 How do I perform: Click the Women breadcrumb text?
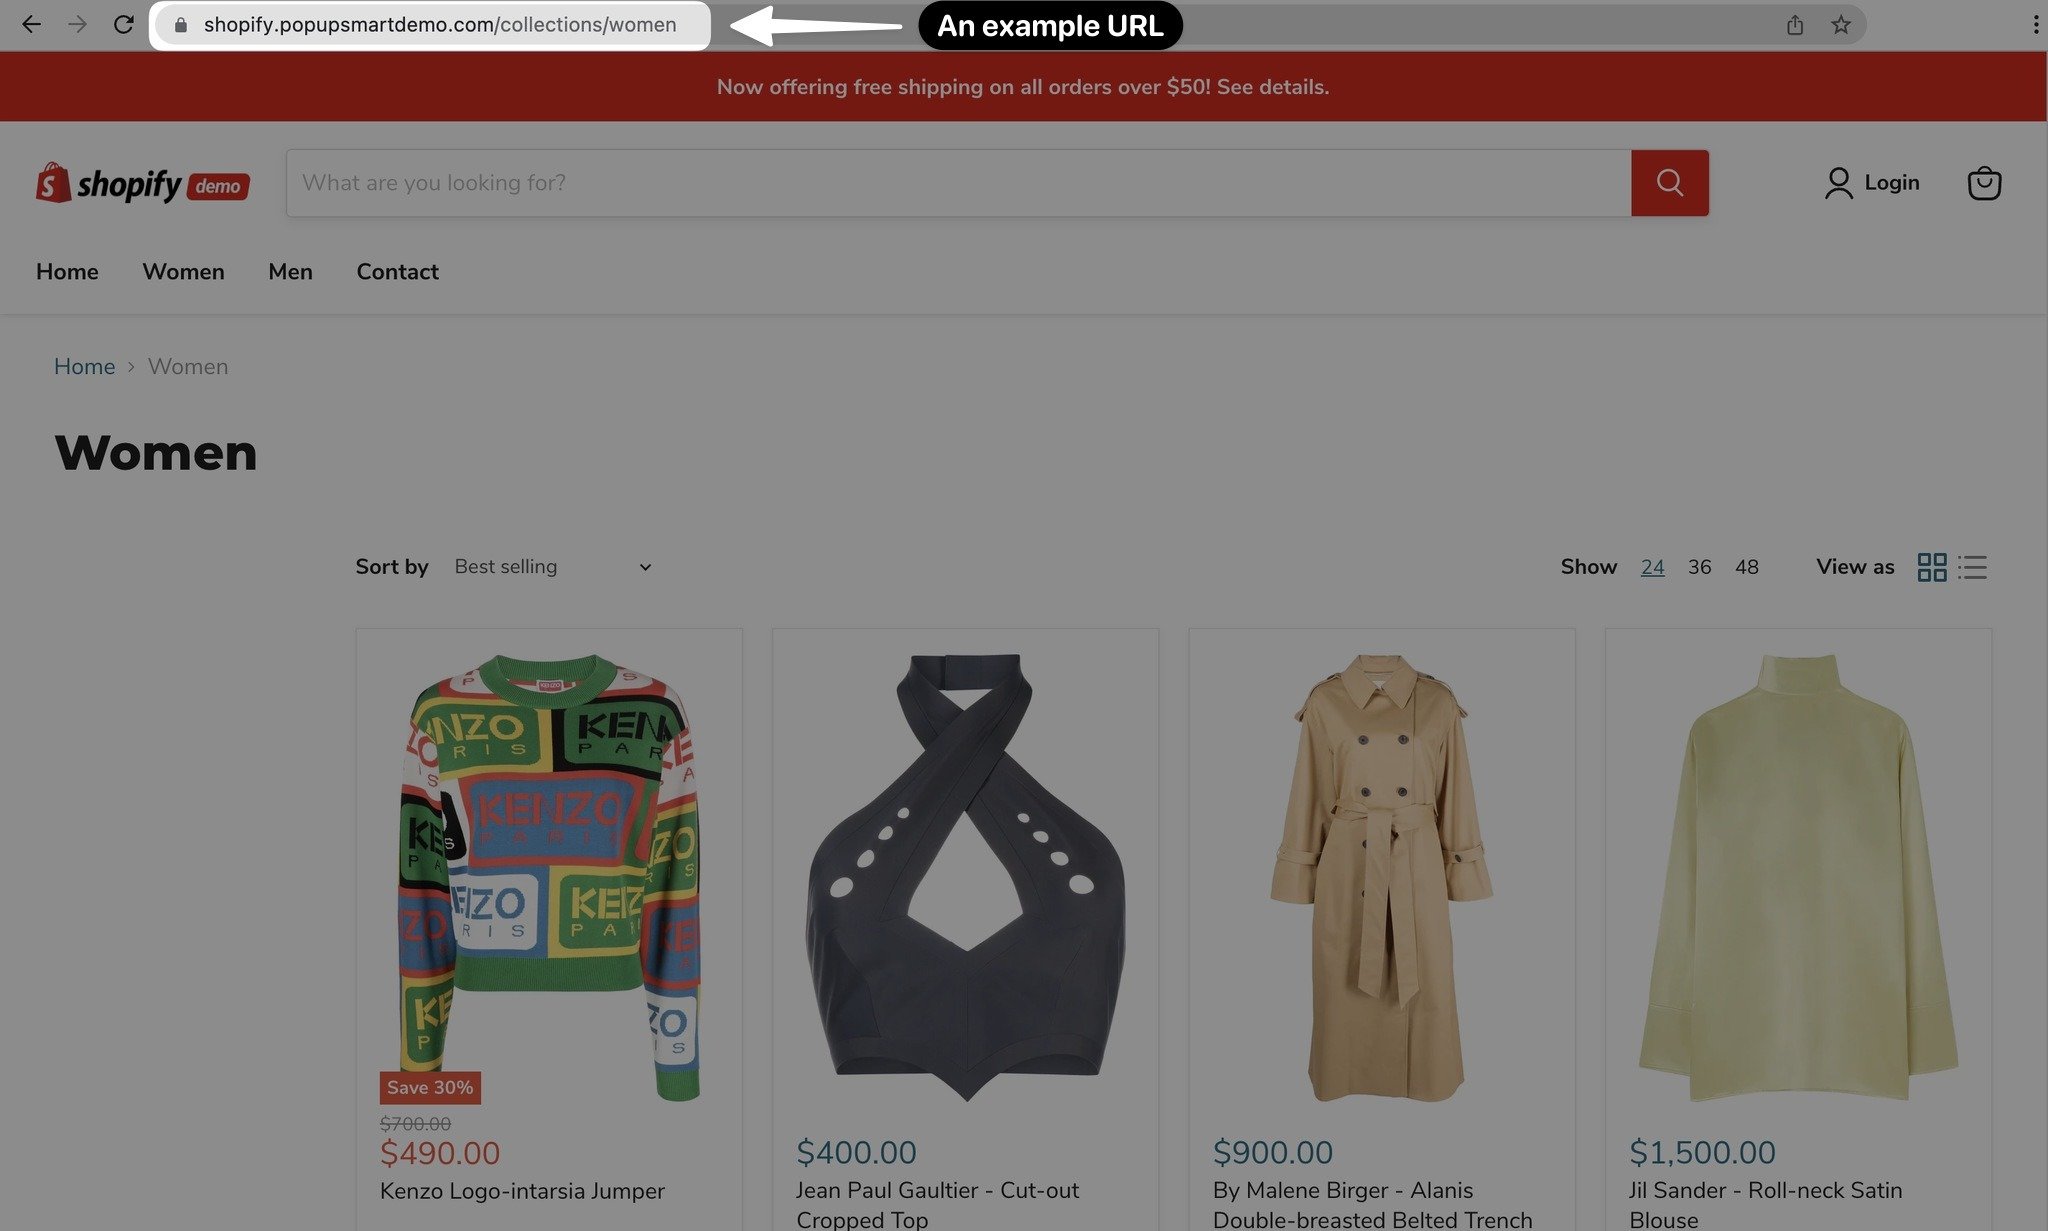[188, 367]
